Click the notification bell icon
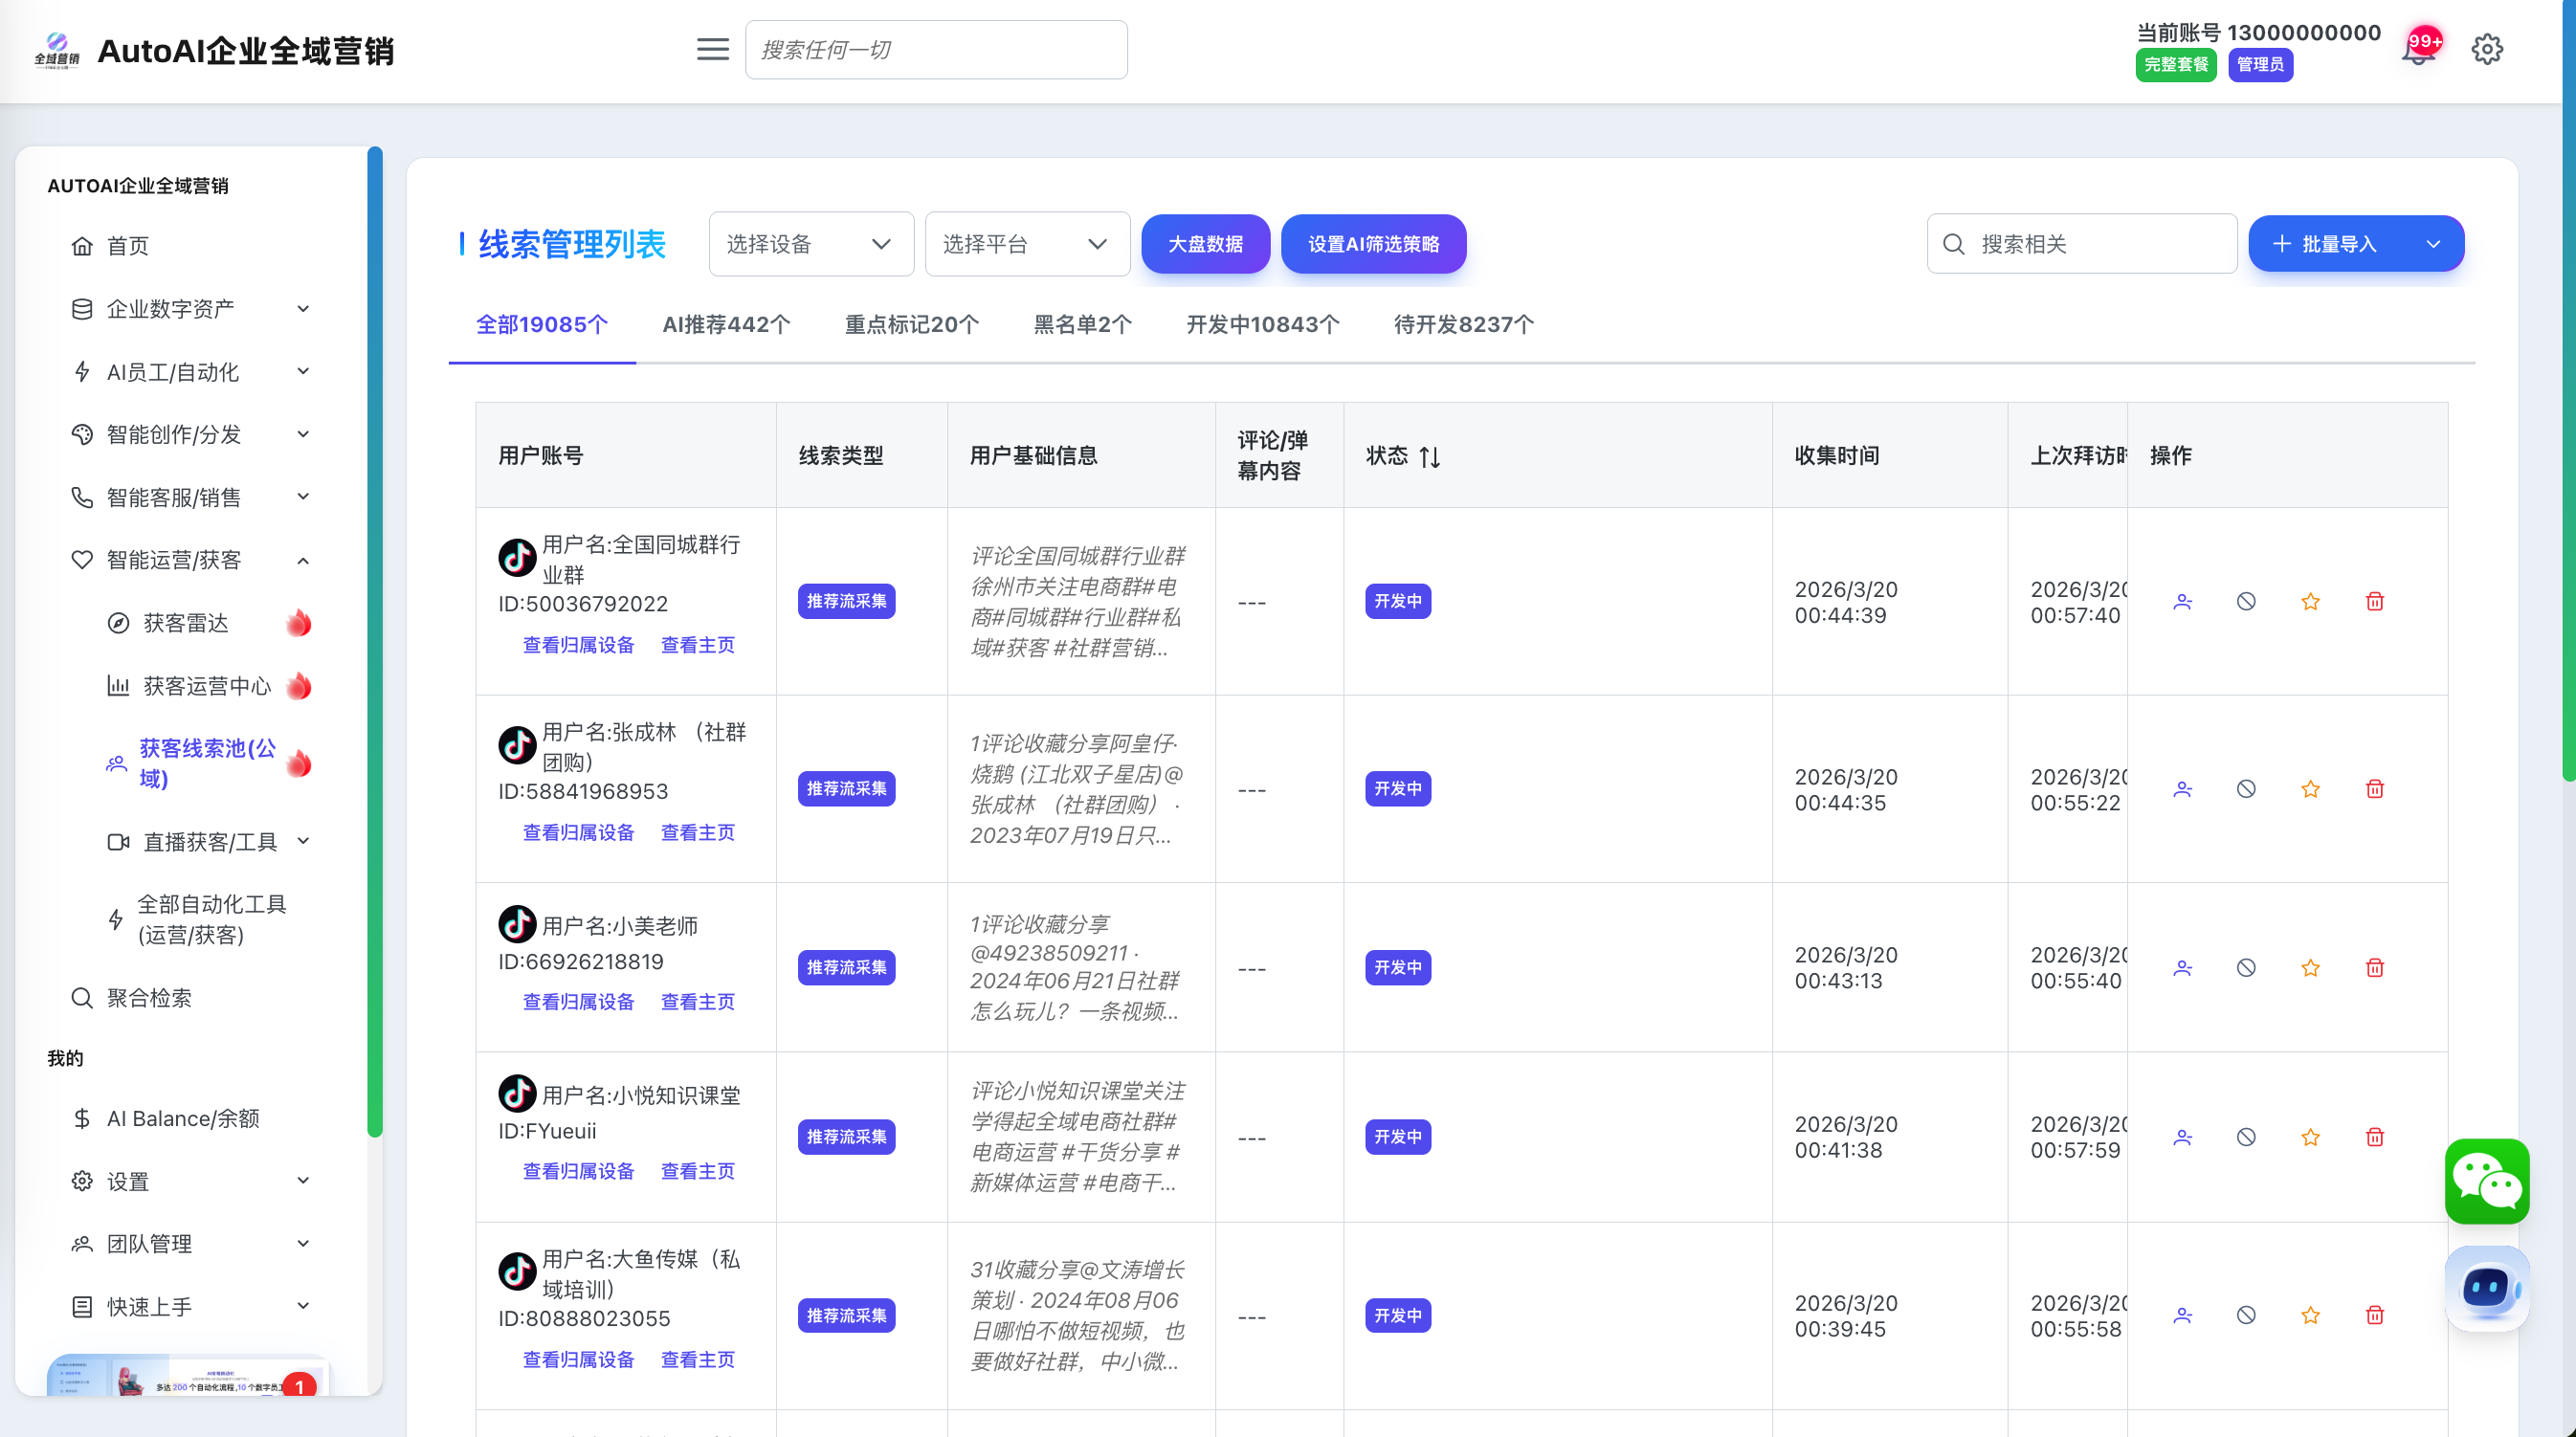Screen dimensions: 2576x1437 coord(2417,50)
